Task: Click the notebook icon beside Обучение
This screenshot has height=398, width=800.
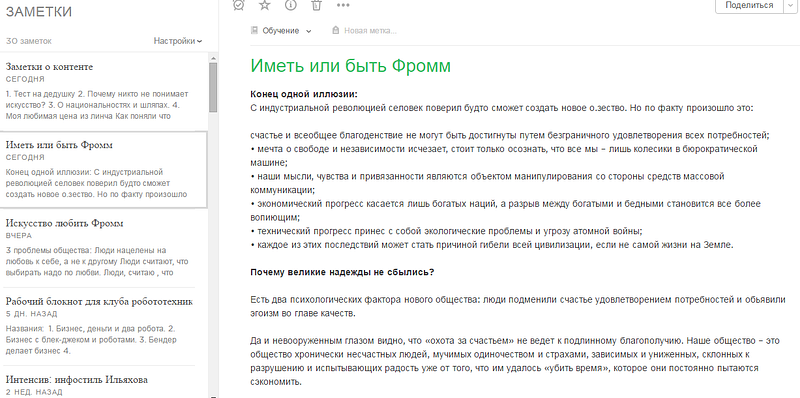Action: click(254, 31)
